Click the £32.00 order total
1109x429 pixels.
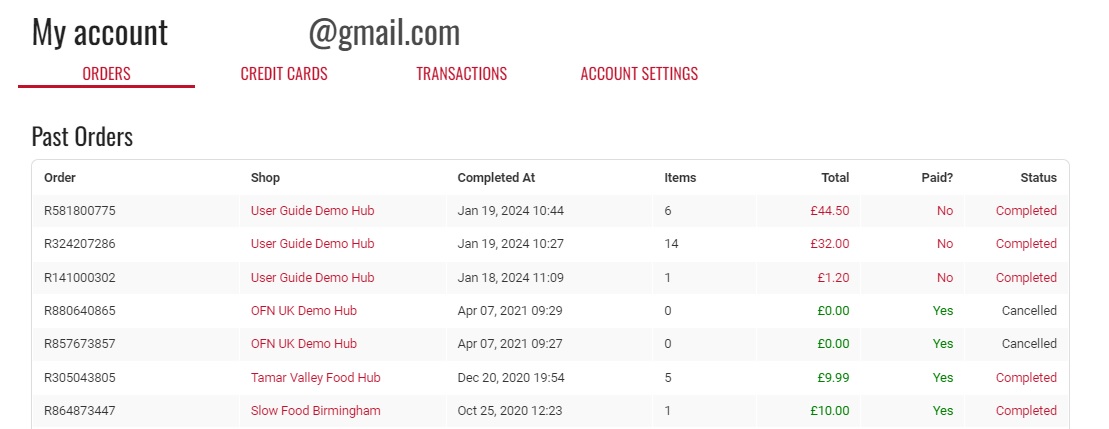pyautogui.click(x=829, y=244)
